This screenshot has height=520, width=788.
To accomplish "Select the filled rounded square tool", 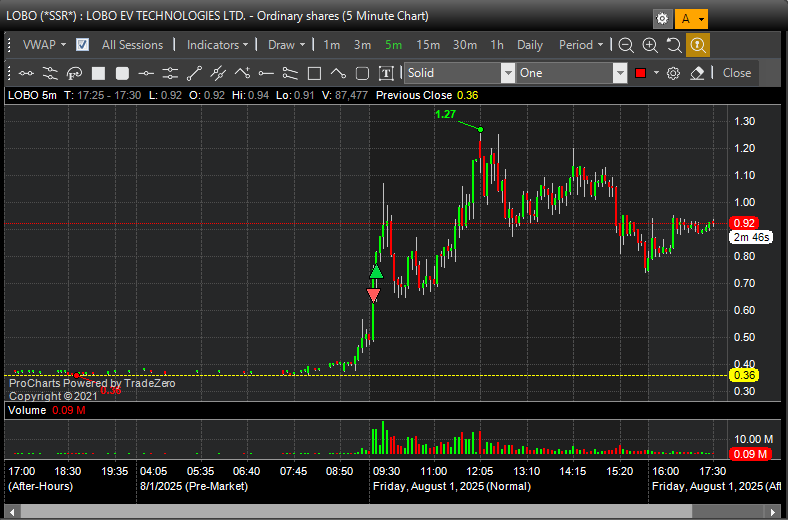I will pyautogui.click(x=123, y=73).
